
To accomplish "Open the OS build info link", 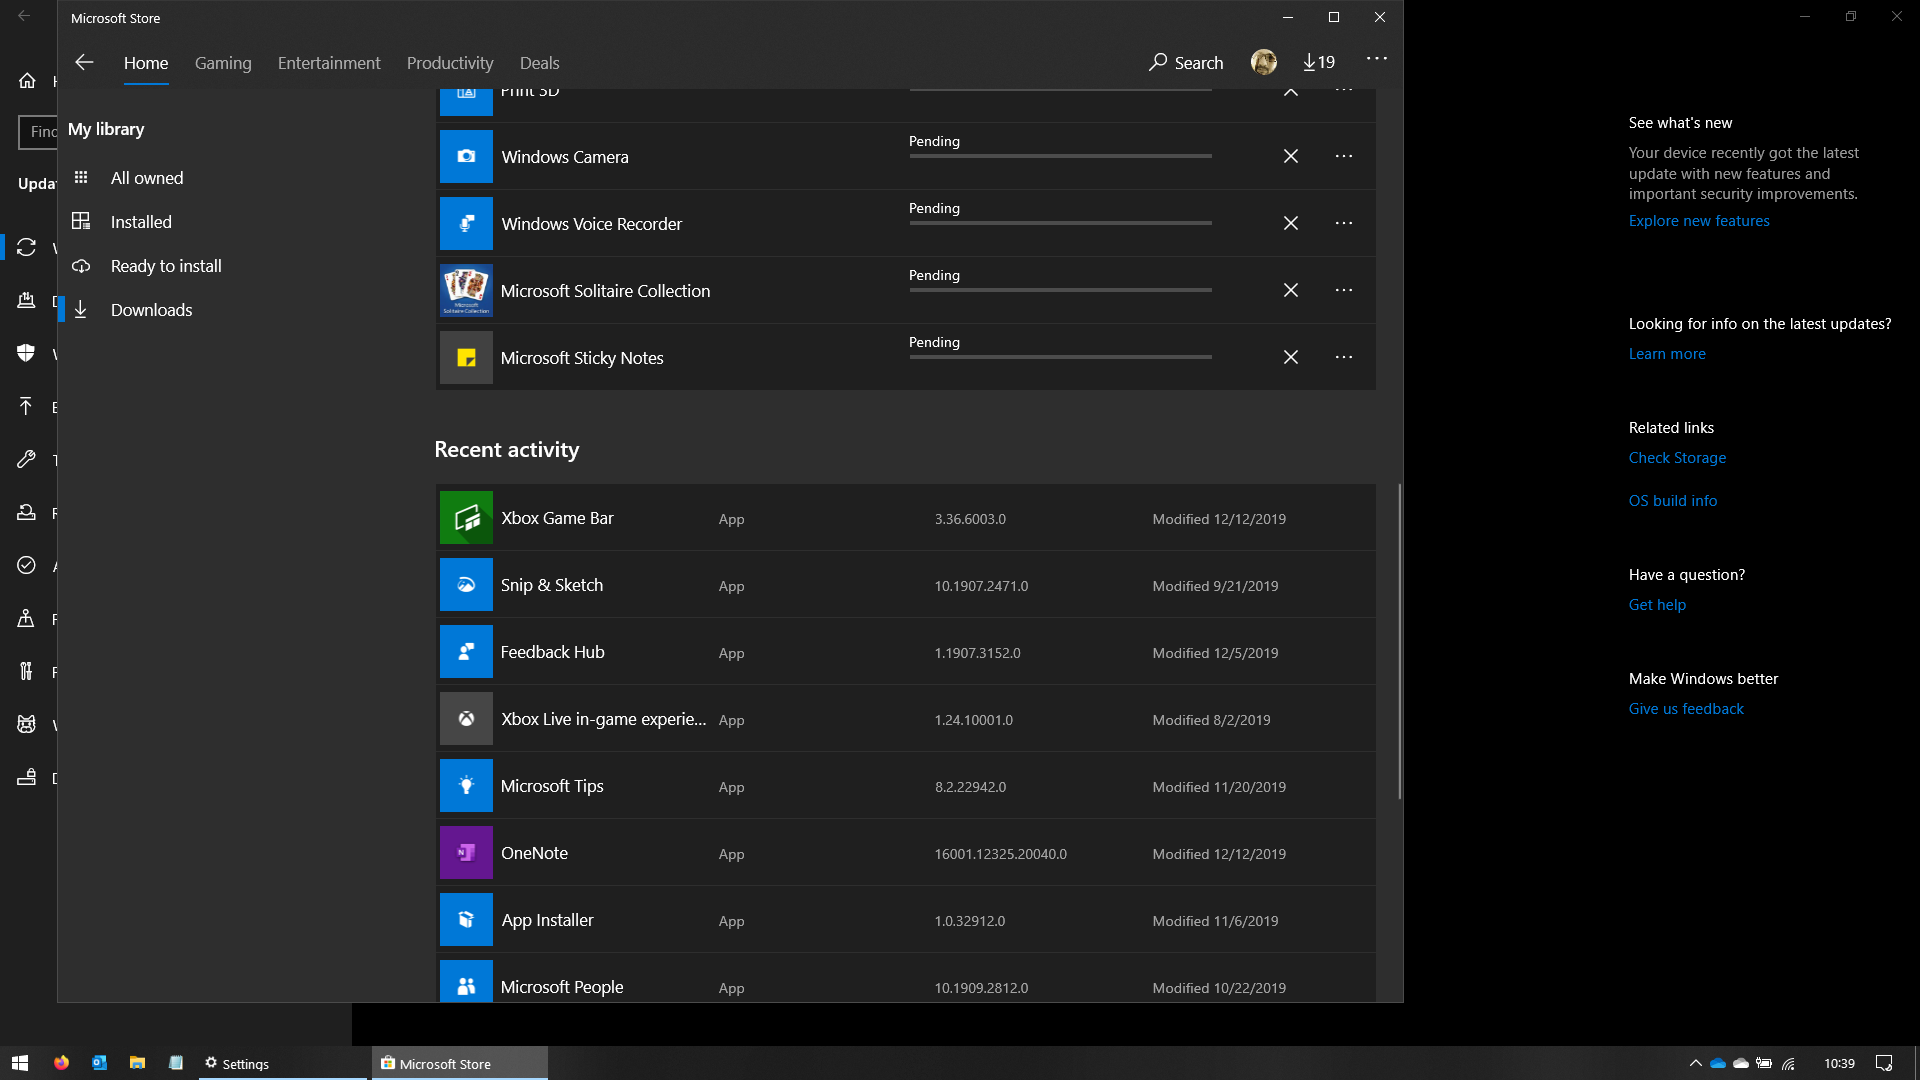I will (x=1673, y=501).
